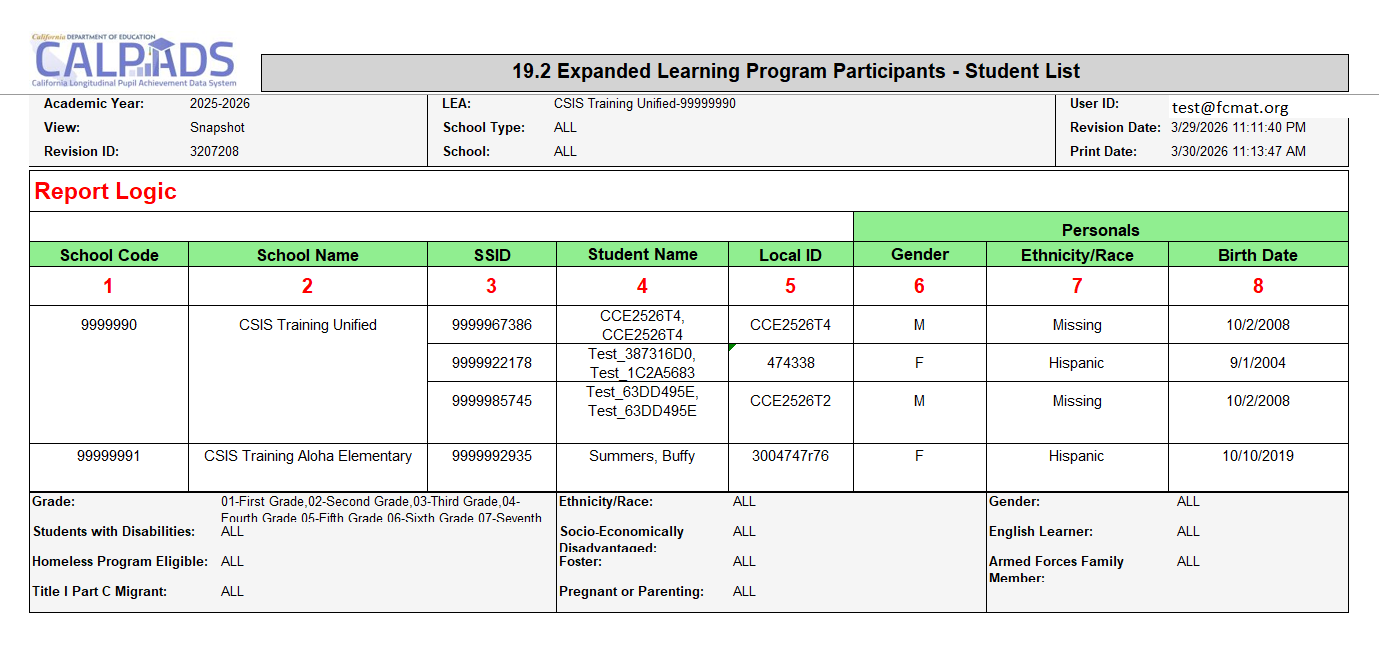The width and height of the screenshot is (1379, 646).
Task: Click the Ethnicity/Race column header
Action: tap(1077, 255)
